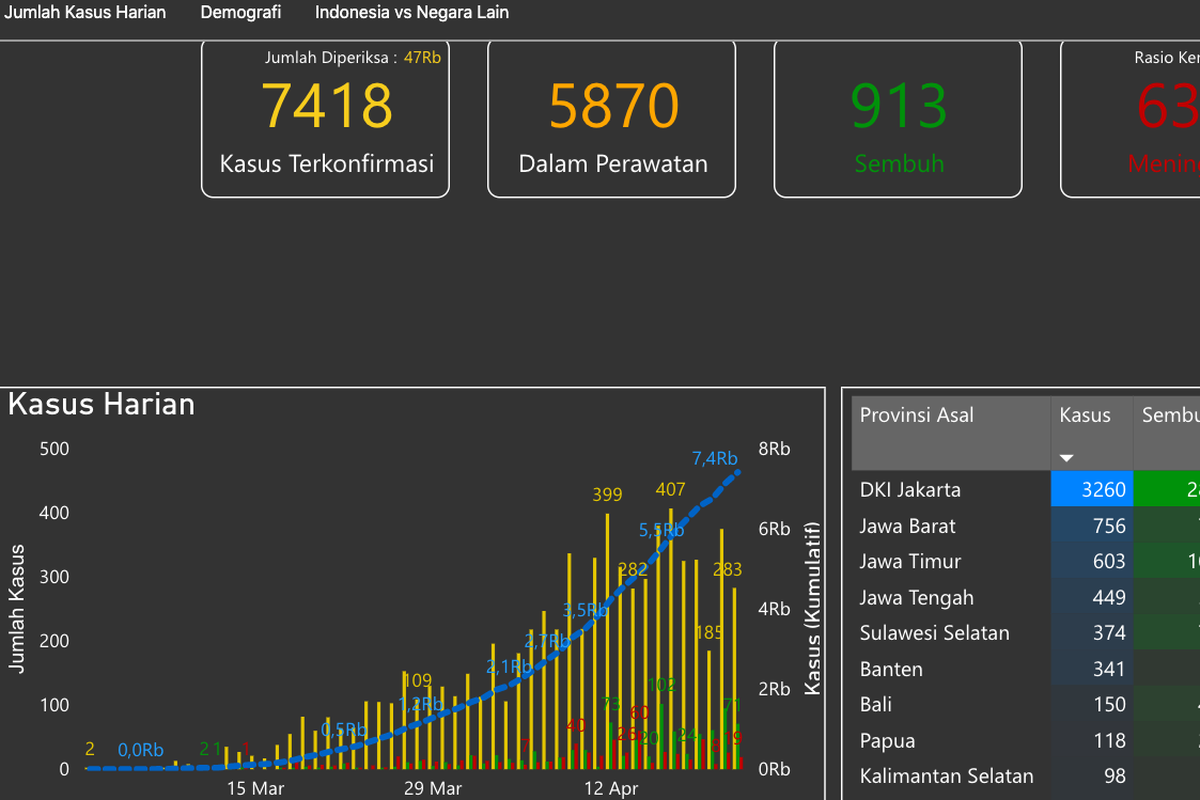Viewport: 1200px width, 800px height.
Task: Click the Kasus Harian chart title
Action: click(x=101, y=405)
